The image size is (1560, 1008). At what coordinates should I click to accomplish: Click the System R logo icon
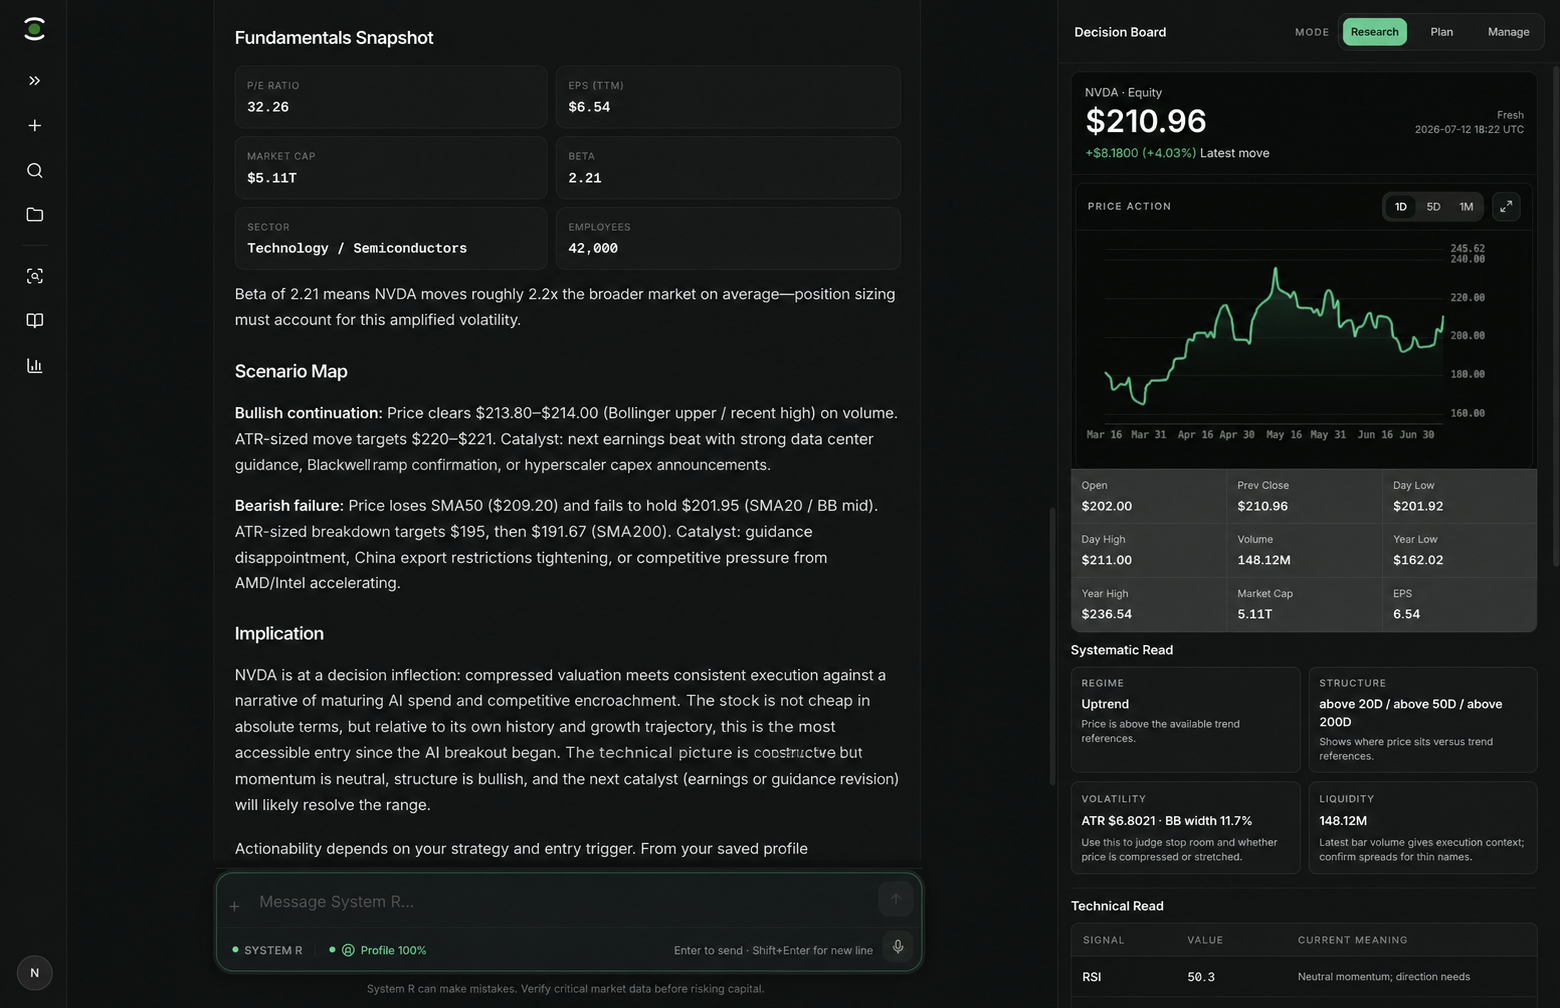click(x=34, y=29)
